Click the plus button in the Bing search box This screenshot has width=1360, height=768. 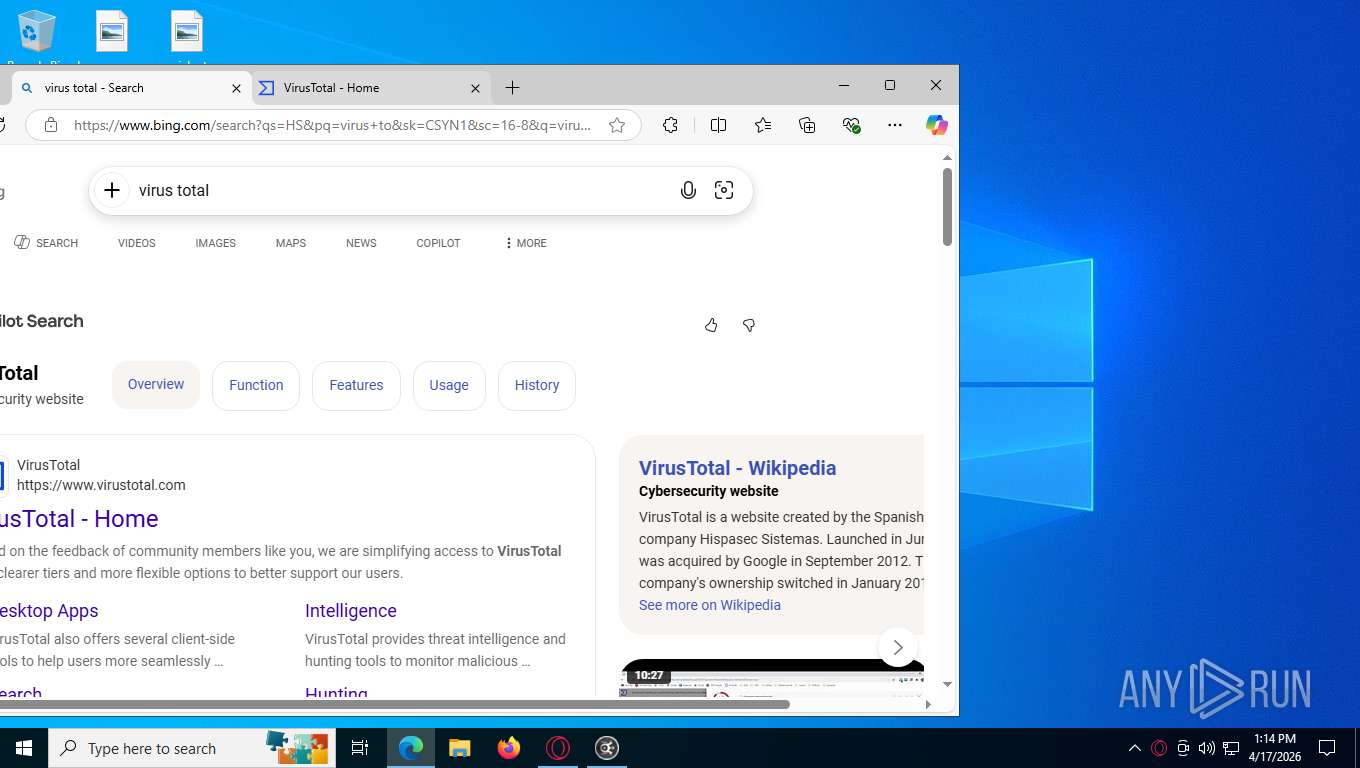coord(112,190)
